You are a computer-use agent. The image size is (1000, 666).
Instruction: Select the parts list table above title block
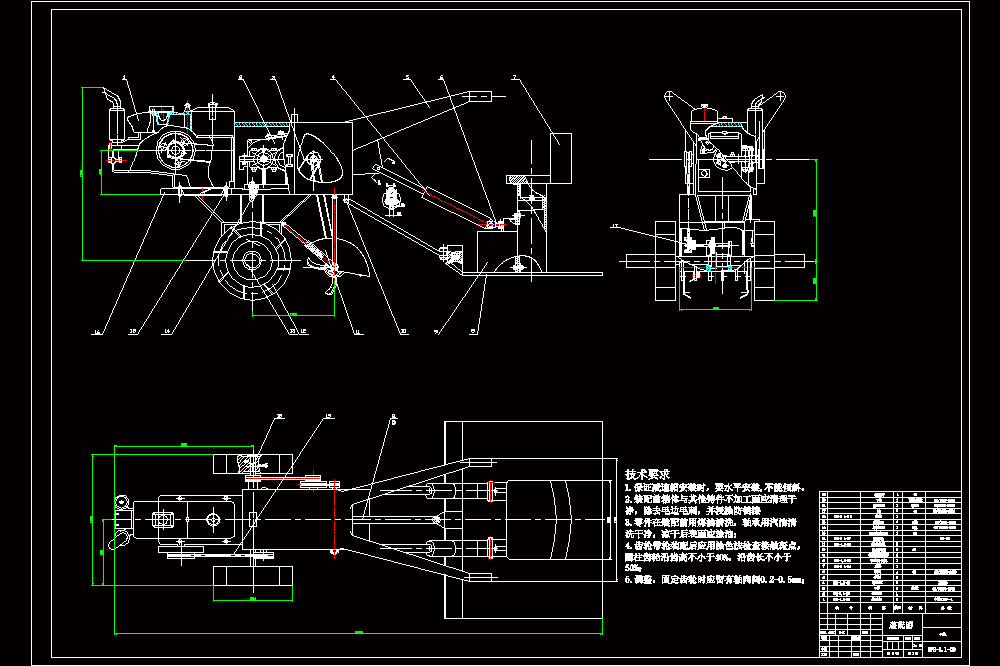pos(890,547)
